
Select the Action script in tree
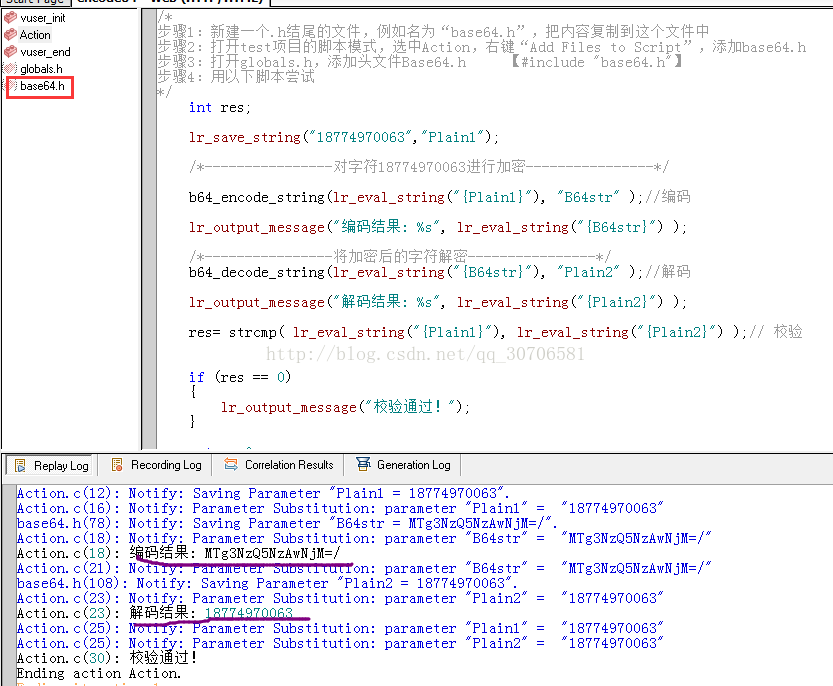point(35,35)
